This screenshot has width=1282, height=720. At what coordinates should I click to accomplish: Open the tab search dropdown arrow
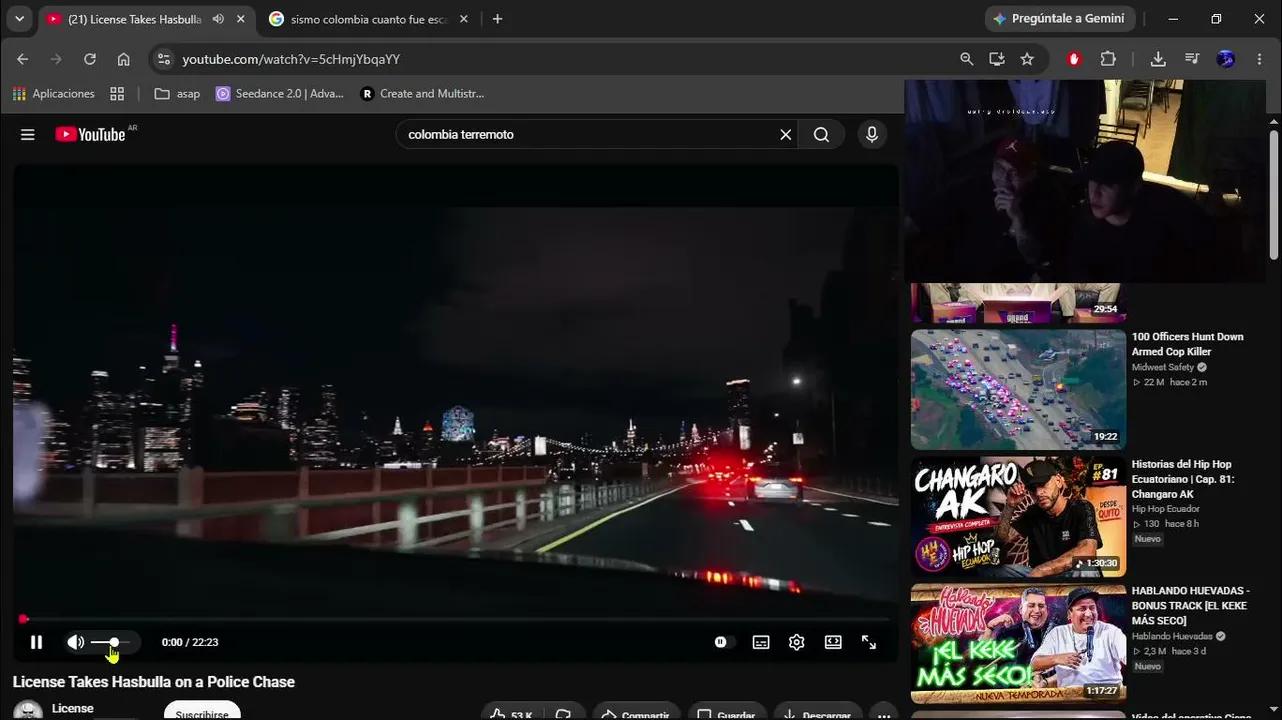tap(19, 19)
